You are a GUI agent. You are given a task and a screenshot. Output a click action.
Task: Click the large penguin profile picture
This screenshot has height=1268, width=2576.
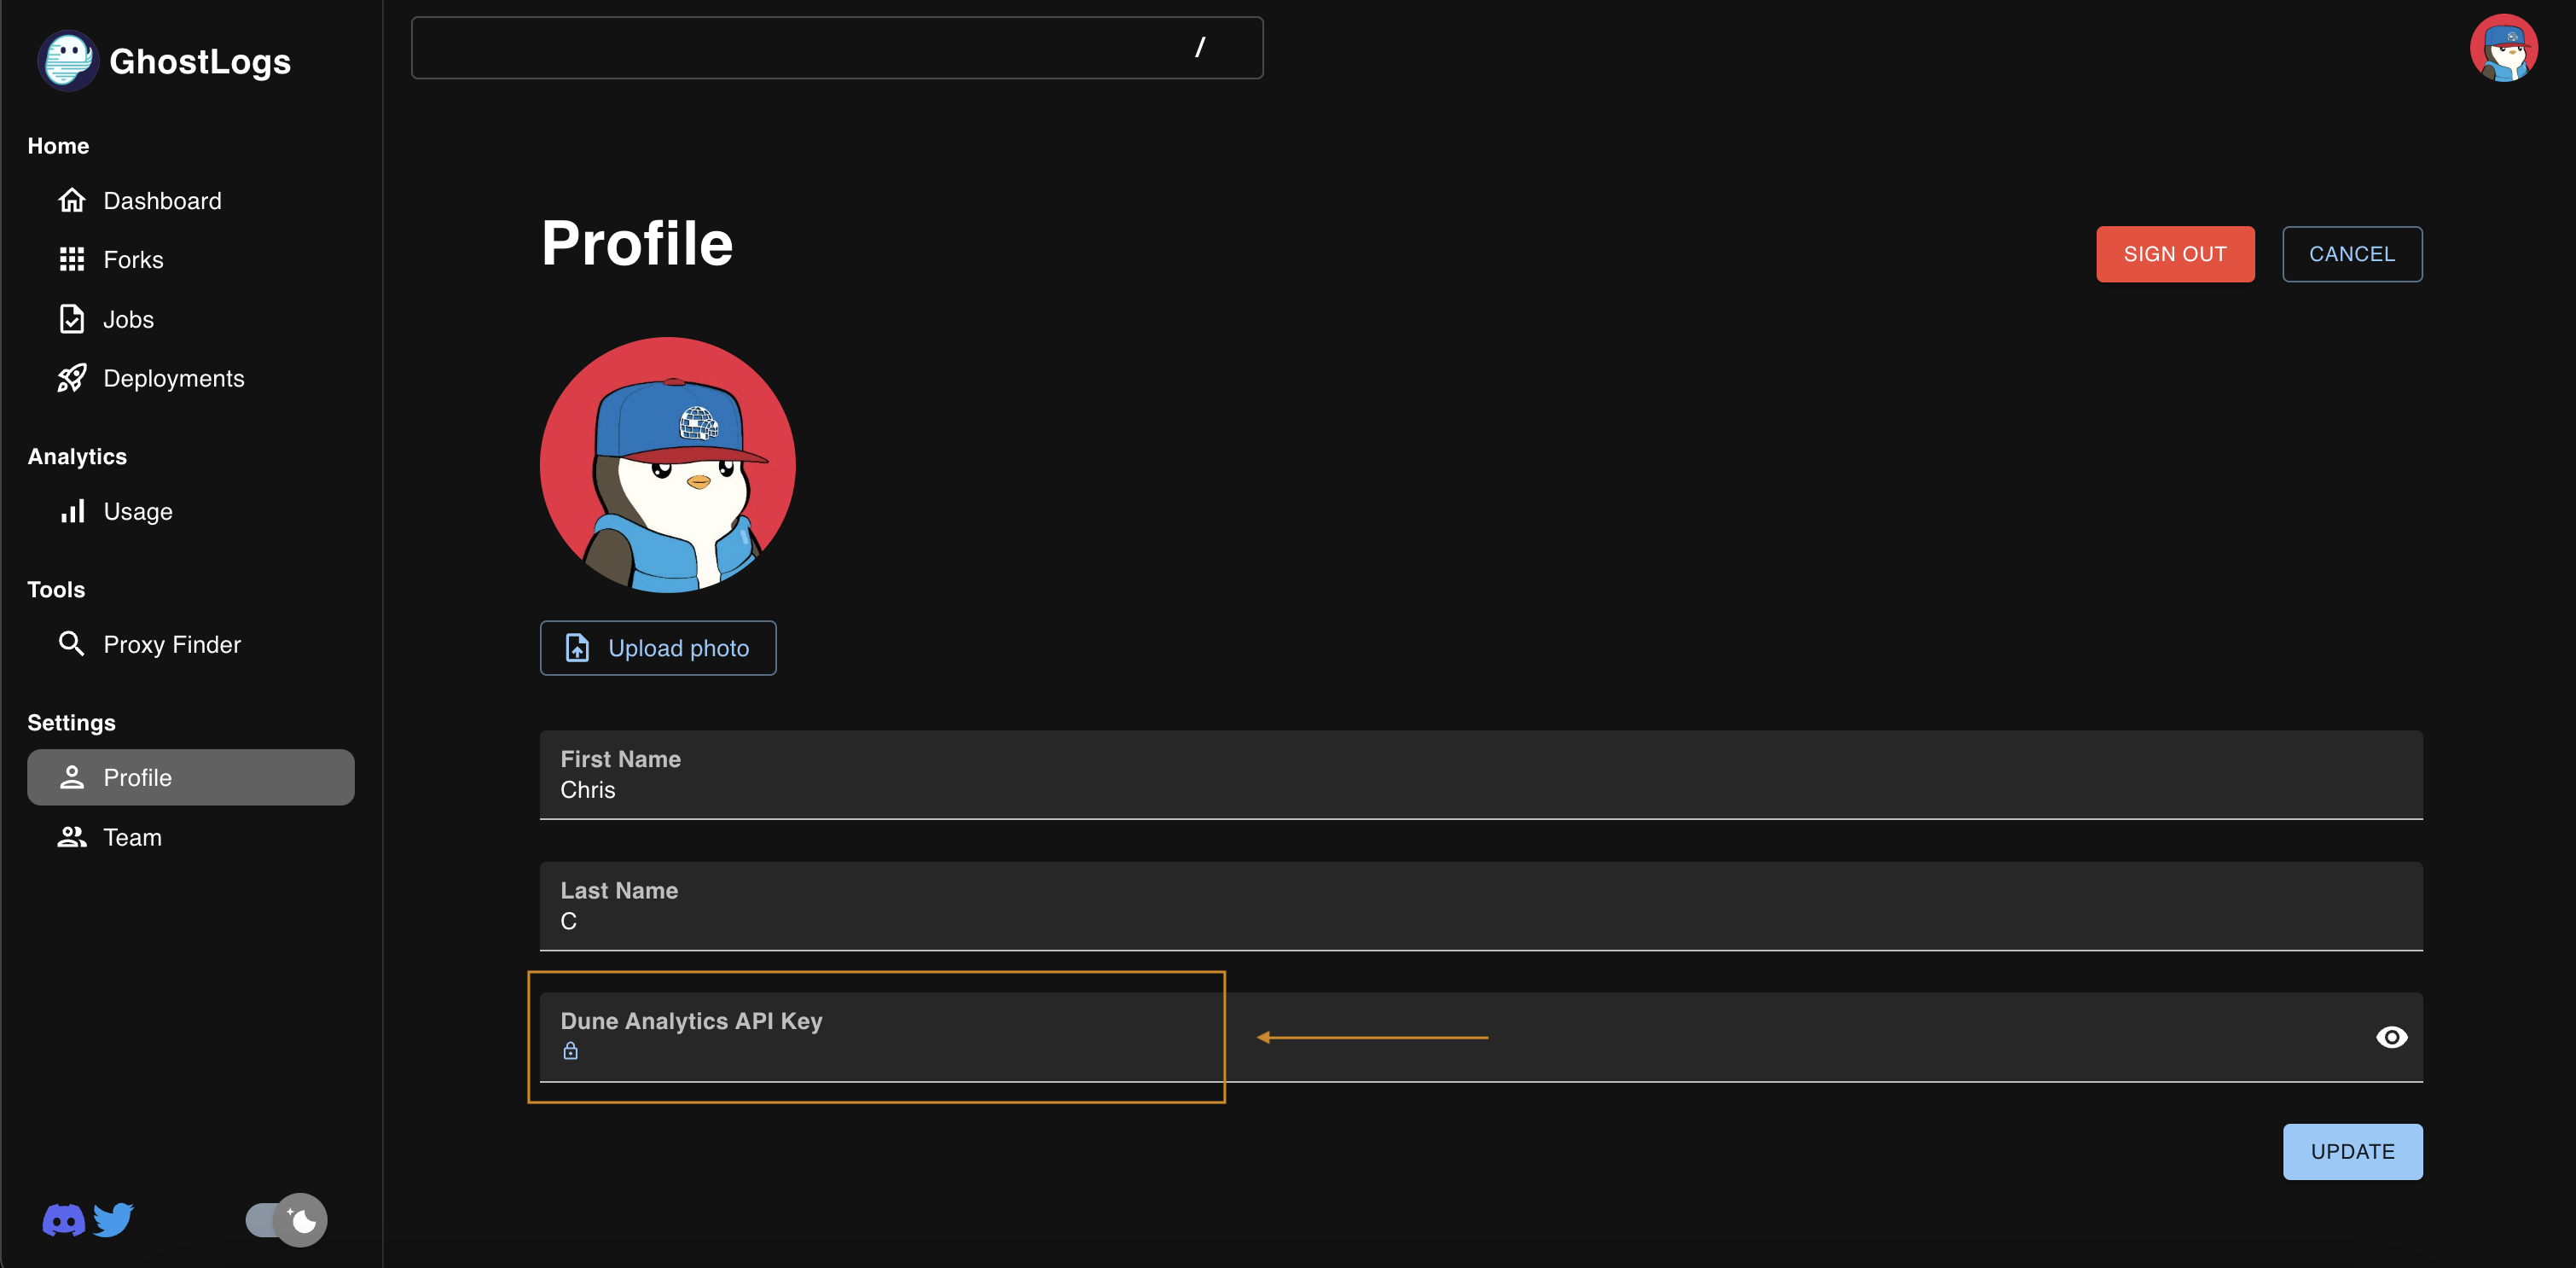click(668, 465)
